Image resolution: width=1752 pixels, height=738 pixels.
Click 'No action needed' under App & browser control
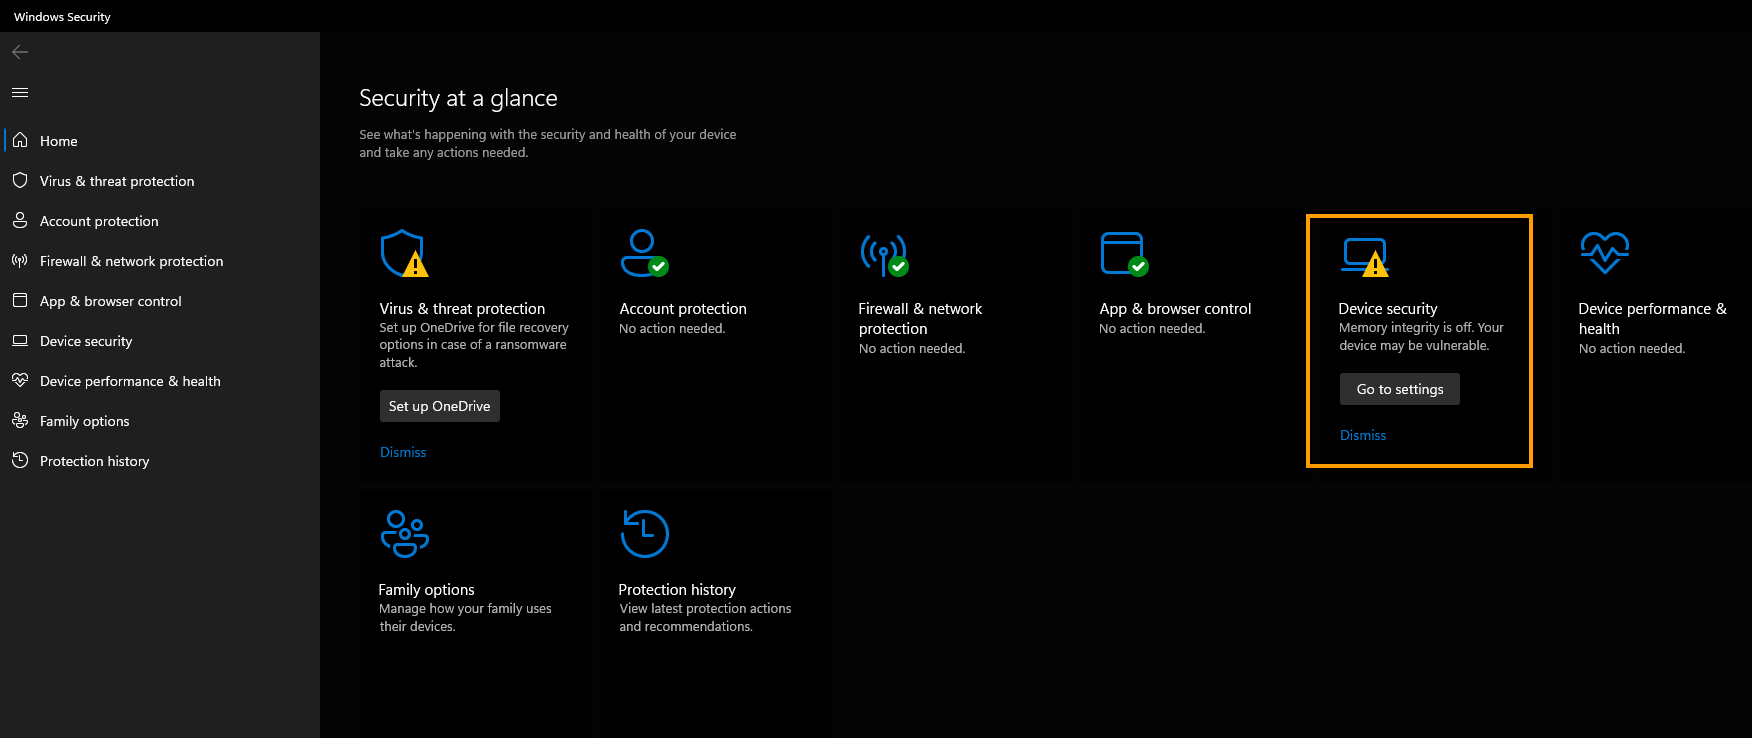[1152, 329]
